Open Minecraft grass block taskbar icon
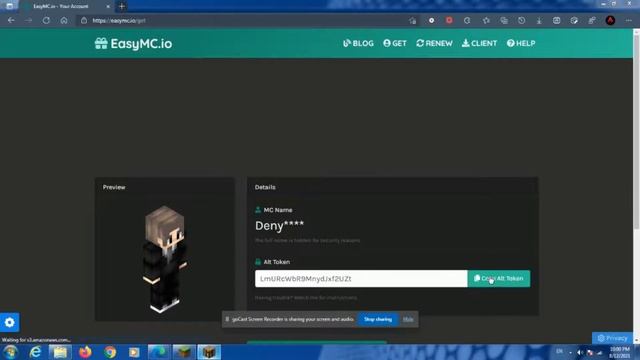The height and width of the screenshot is (360, 640). point(184,352)
